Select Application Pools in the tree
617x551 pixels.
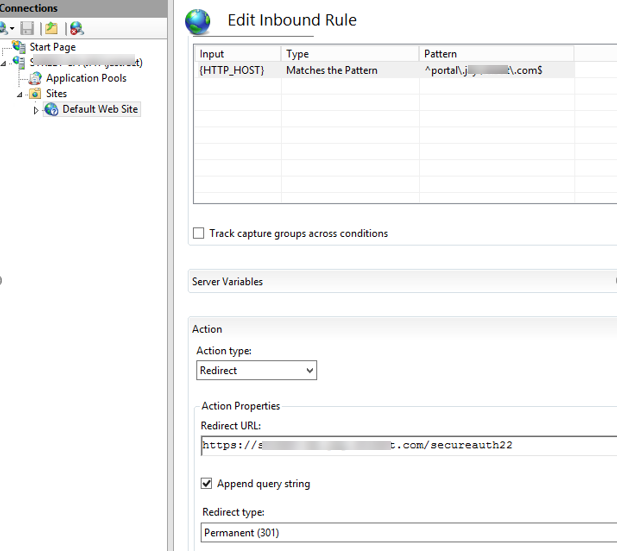86,78
